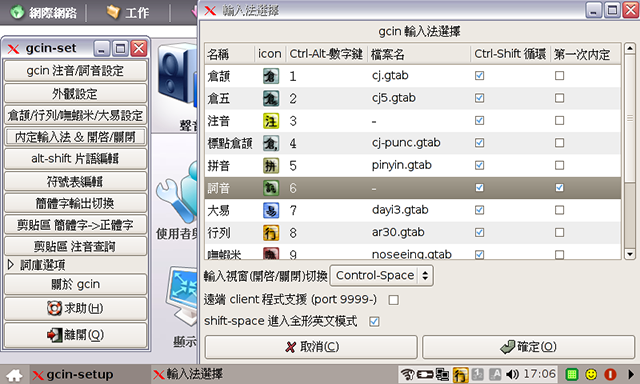Open the volume speaker tray icon
This screenshot has width=640, height=384.
point(512,374)
